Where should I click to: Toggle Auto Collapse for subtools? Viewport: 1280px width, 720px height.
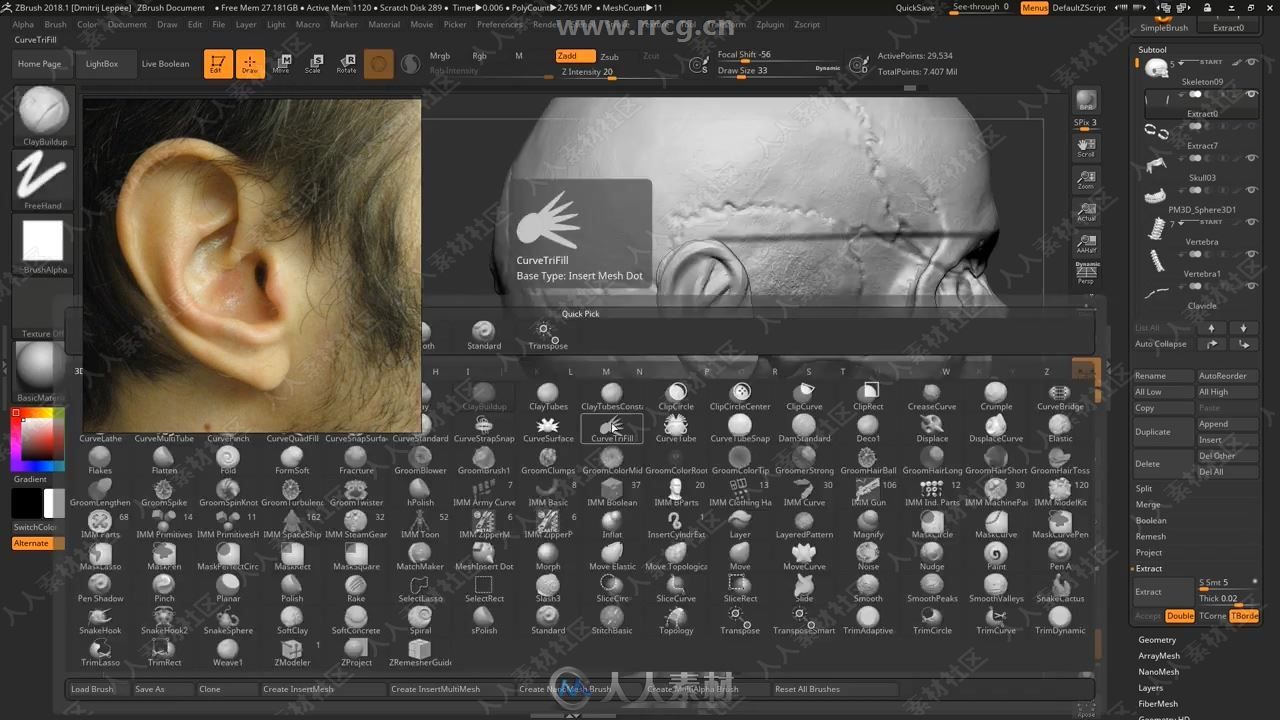(x=1161, y=344)
